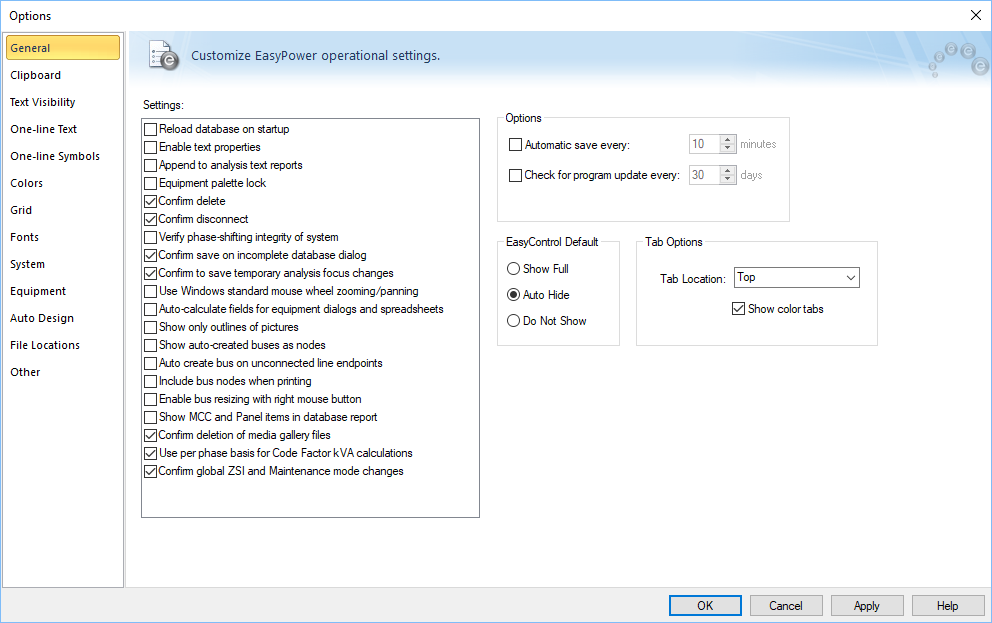This screenshot has width=992, height=623.
Task: Select the Auto Design category
Action: 42,318
